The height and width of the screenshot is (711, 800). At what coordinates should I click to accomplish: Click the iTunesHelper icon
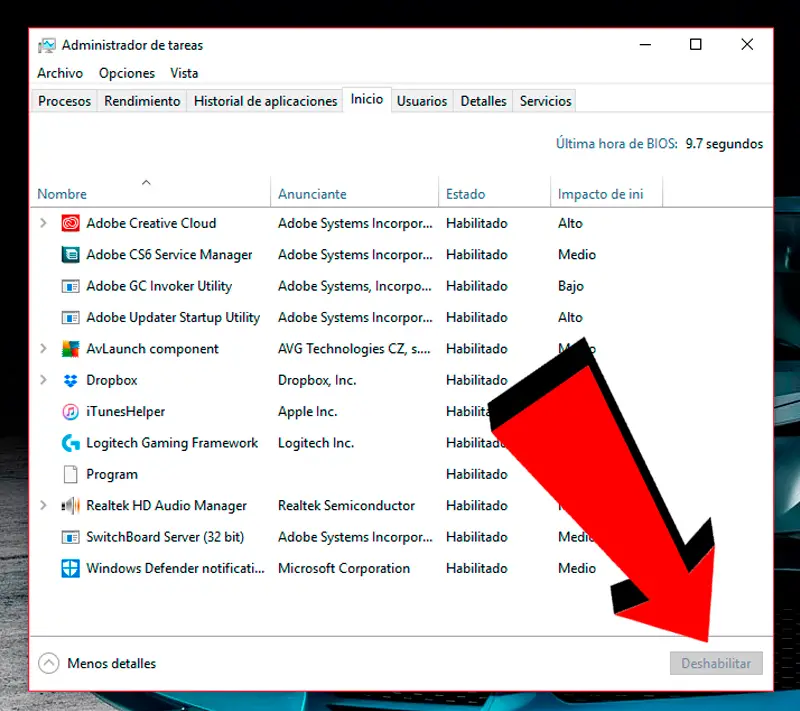click(70, 412)
